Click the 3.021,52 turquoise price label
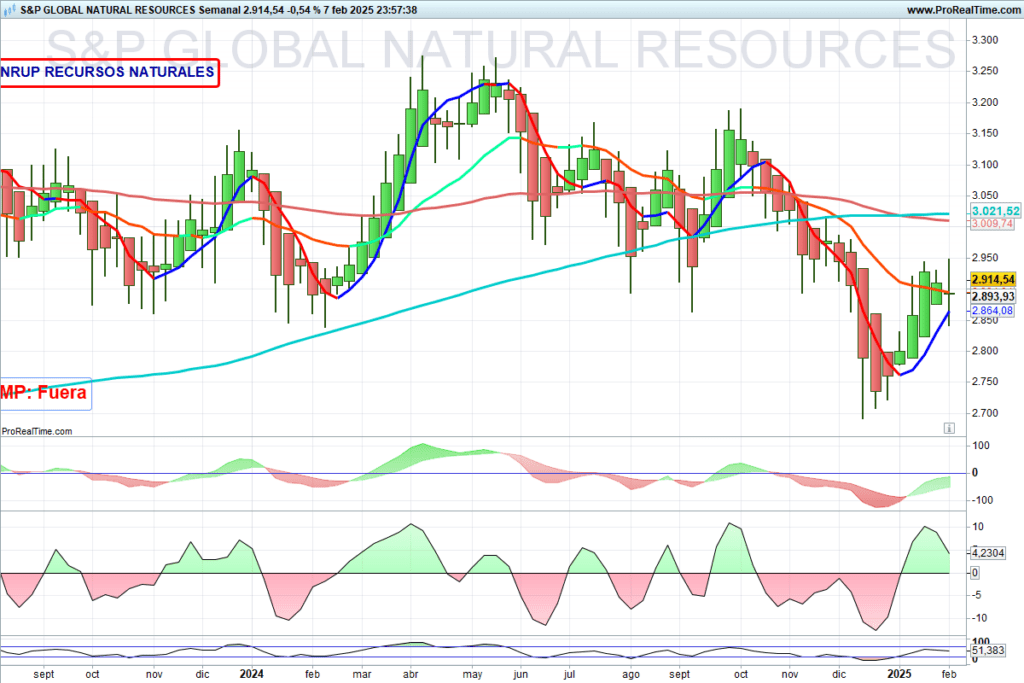The width and height of the screenshot is (1024, 683). tap(995, 211)
